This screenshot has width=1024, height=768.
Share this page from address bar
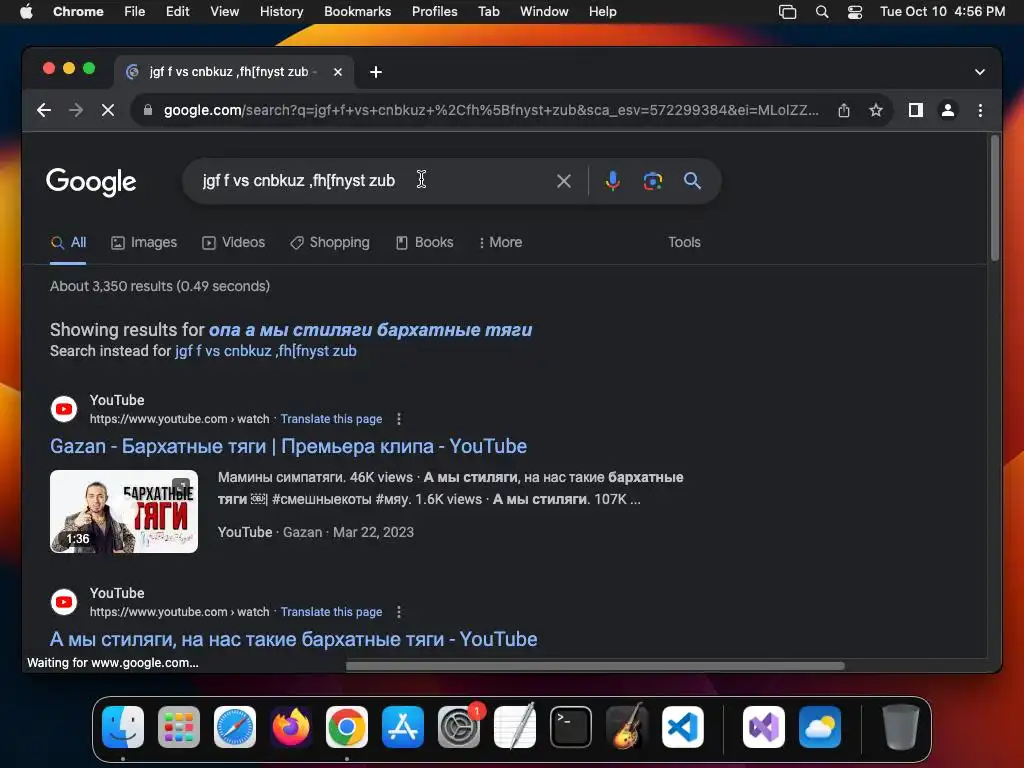(844, 110)
